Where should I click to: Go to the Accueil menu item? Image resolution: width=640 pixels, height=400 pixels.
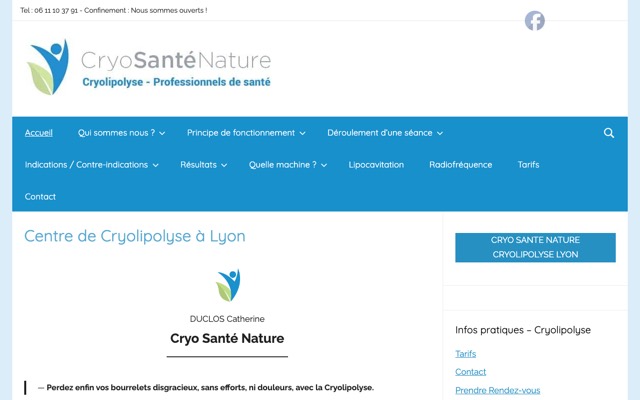click(x=39, y=133)
